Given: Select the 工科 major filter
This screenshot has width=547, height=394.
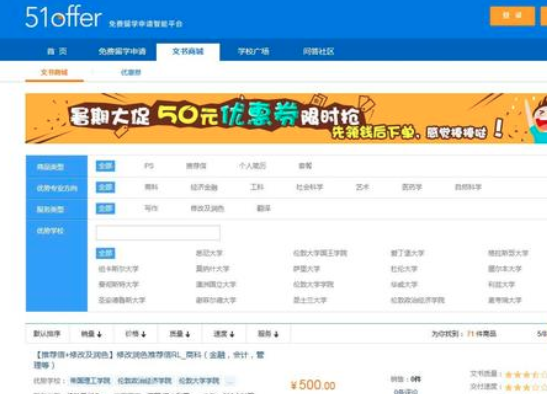Looking at the screenshot, I should point(257,187).
